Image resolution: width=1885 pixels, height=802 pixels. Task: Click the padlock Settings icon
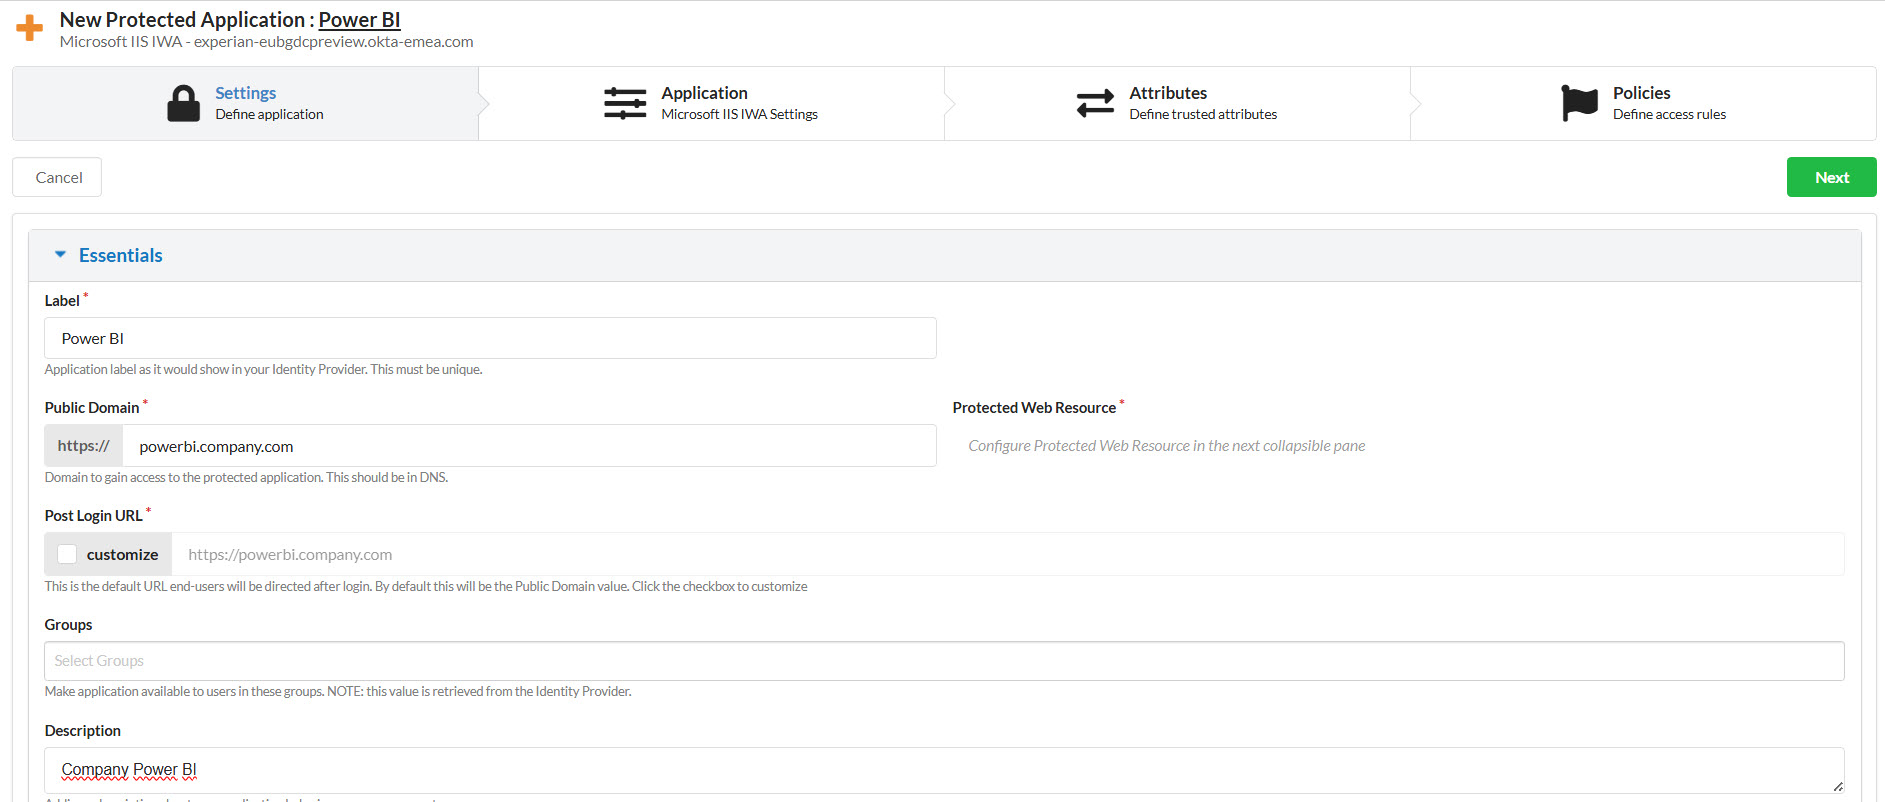[x=183, y=103]
